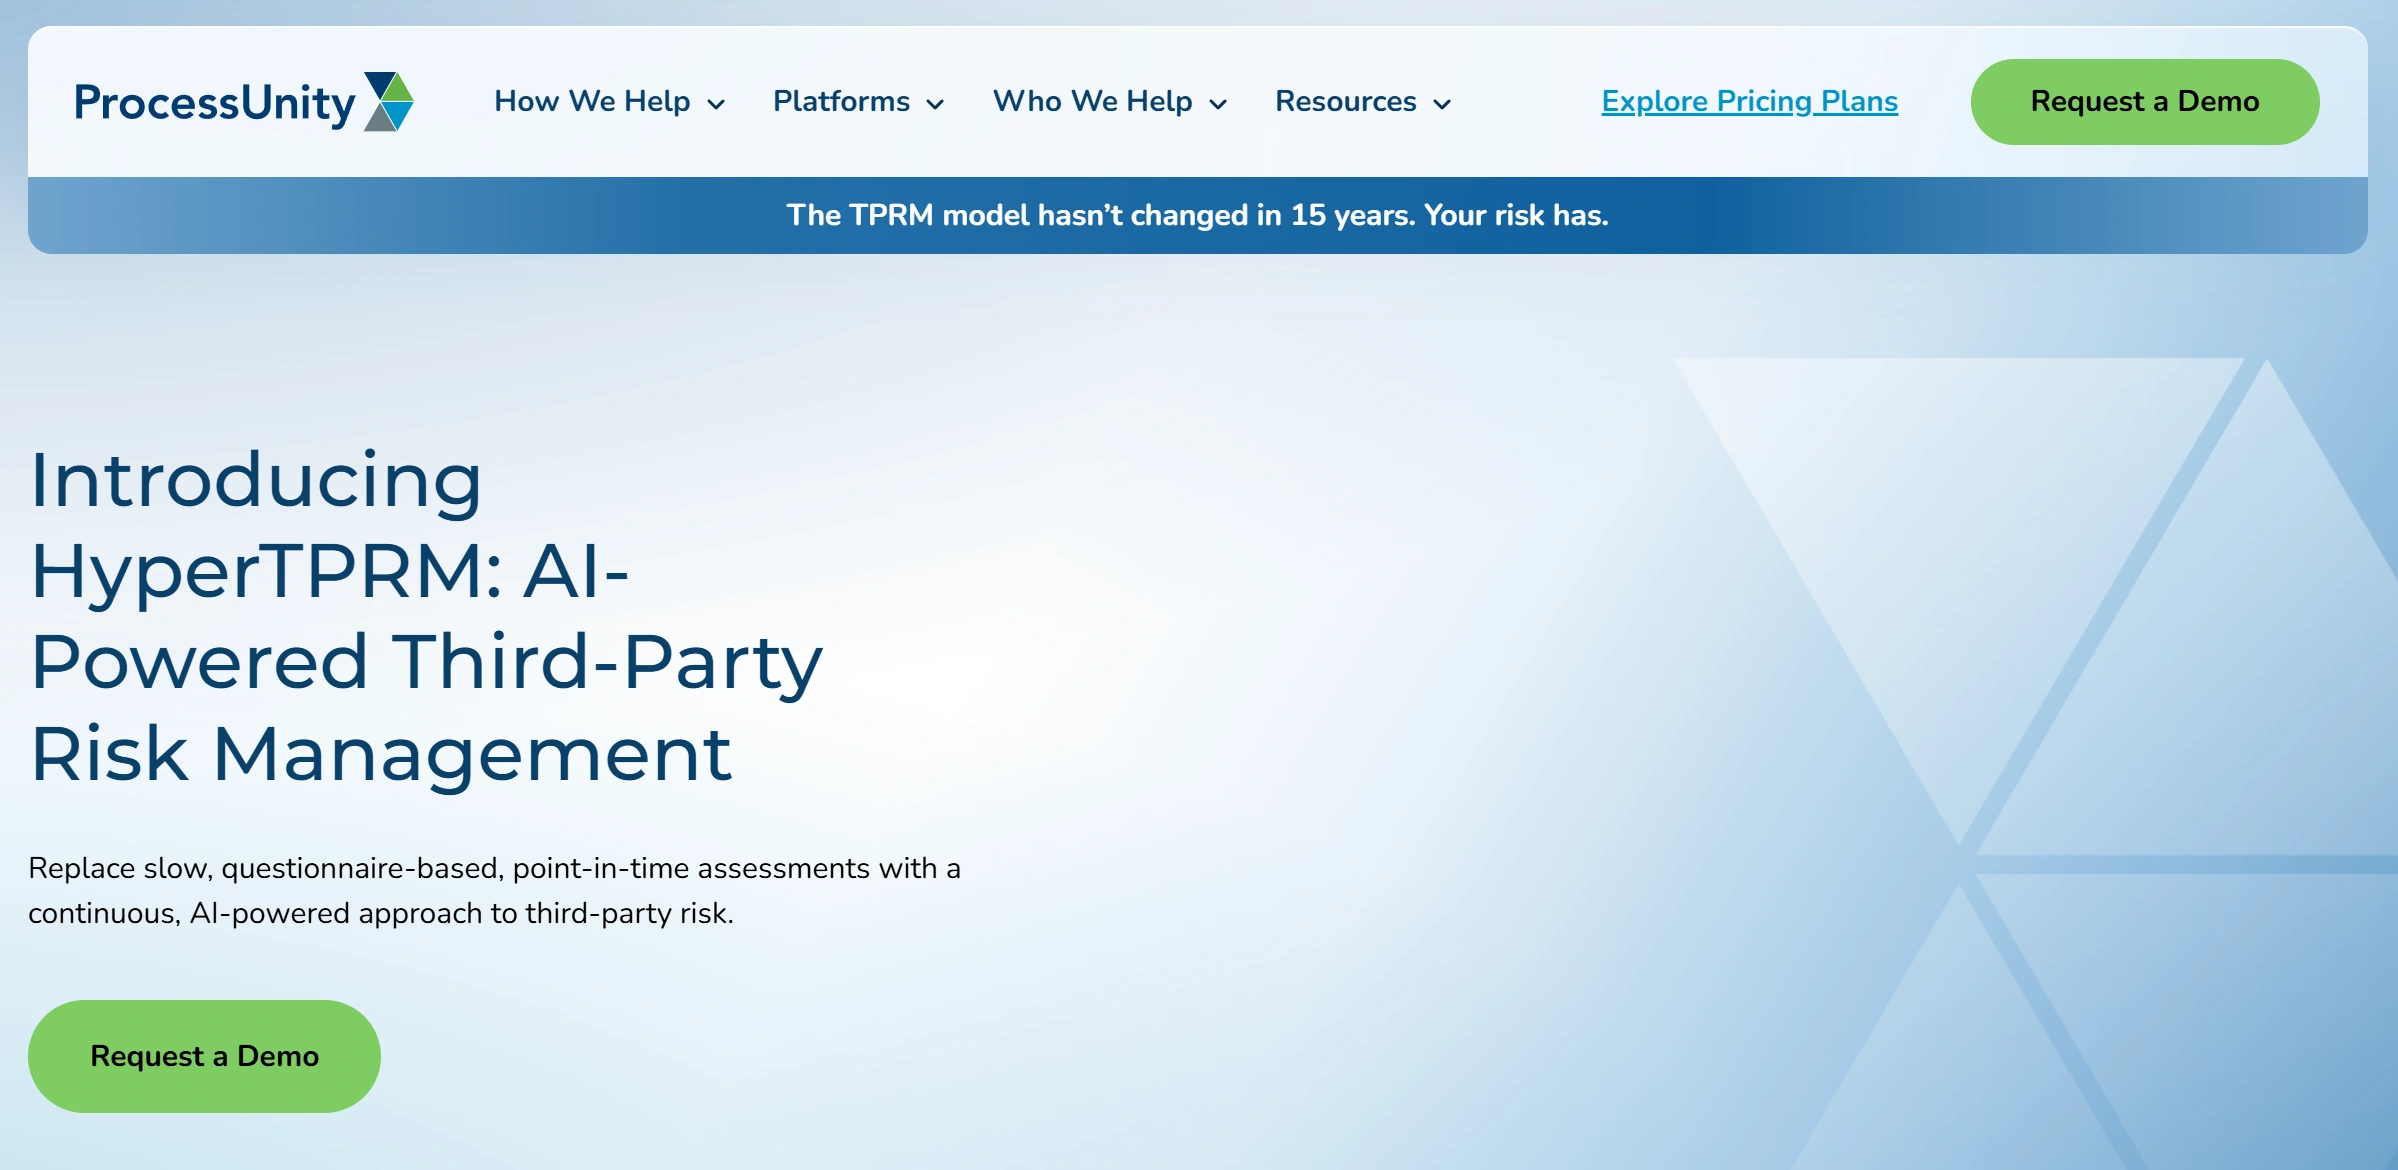Click the 'Replace slow, questionnaire-based' paragraph
Image resolution: width=2398 pixels, height=1170 pixels.
495,890
